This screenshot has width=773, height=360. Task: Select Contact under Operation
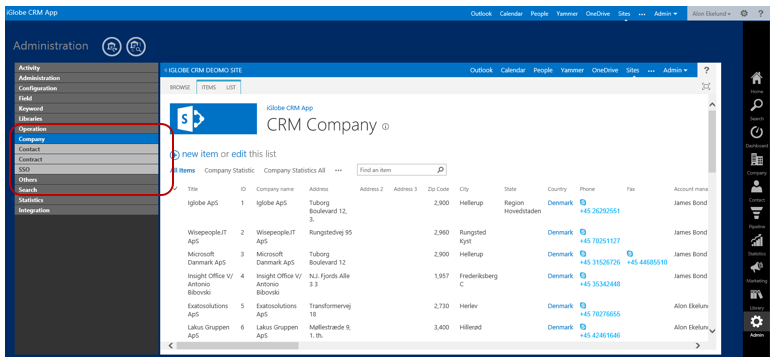tap(86, 149)
